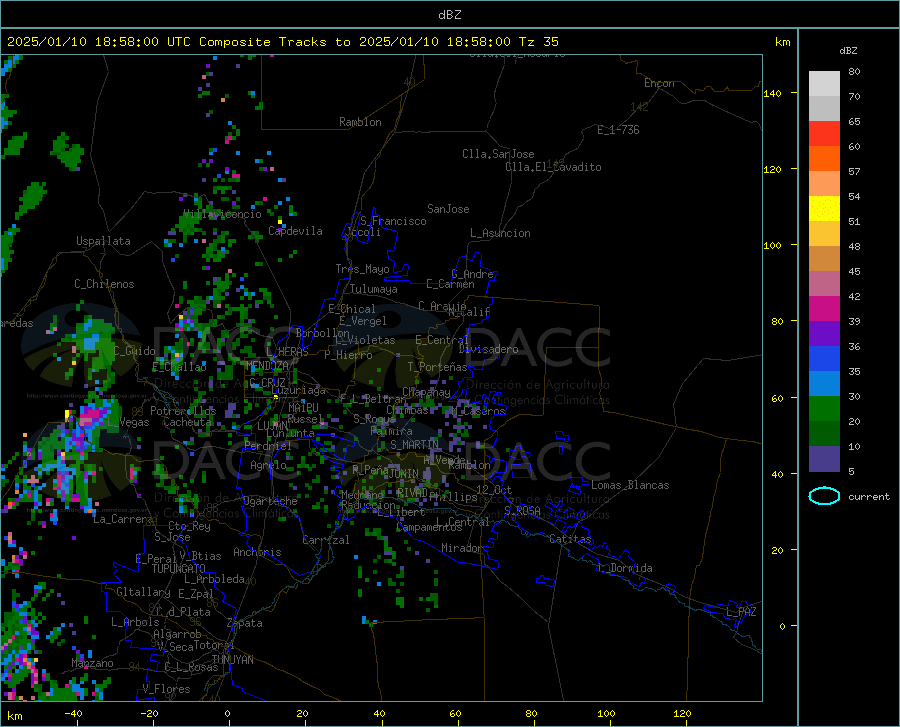Click the 'Potrerillos' place label
This screenshot has height=727, width=900.
[x=183, y=411]
